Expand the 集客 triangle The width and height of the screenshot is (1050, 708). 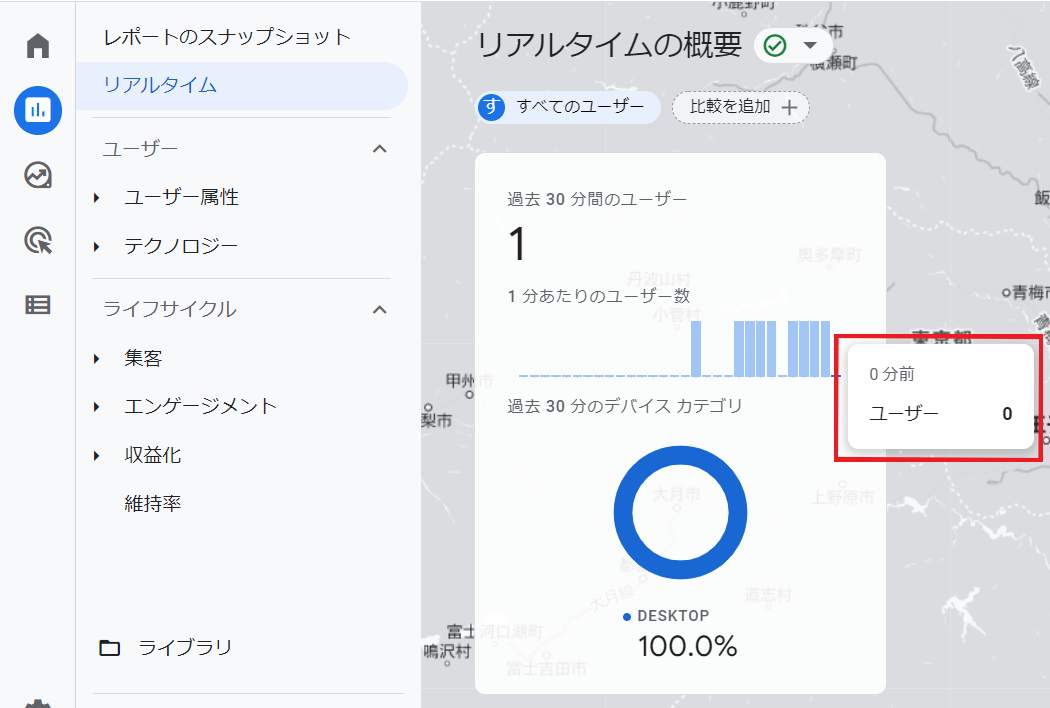[x=96, y=359]
